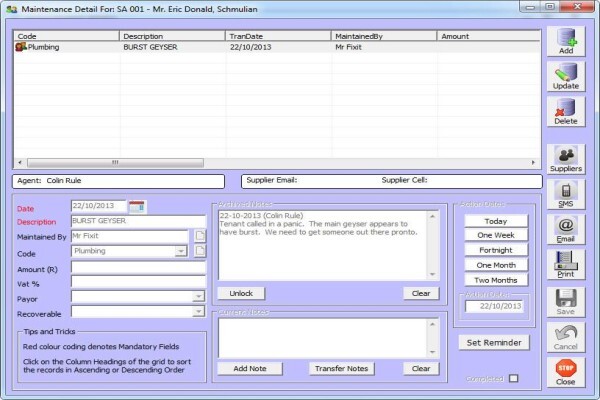Click the Current Notes text area

coord(323,338)
